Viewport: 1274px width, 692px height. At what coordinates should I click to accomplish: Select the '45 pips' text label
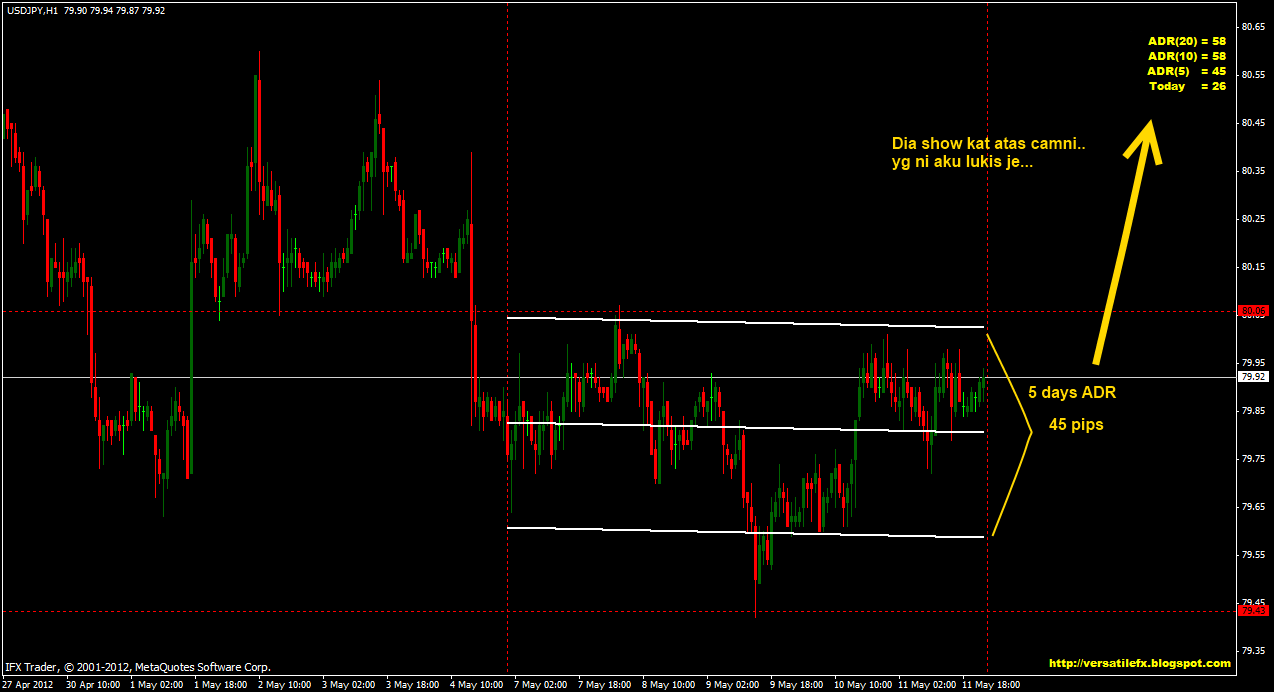point(1076,424)
